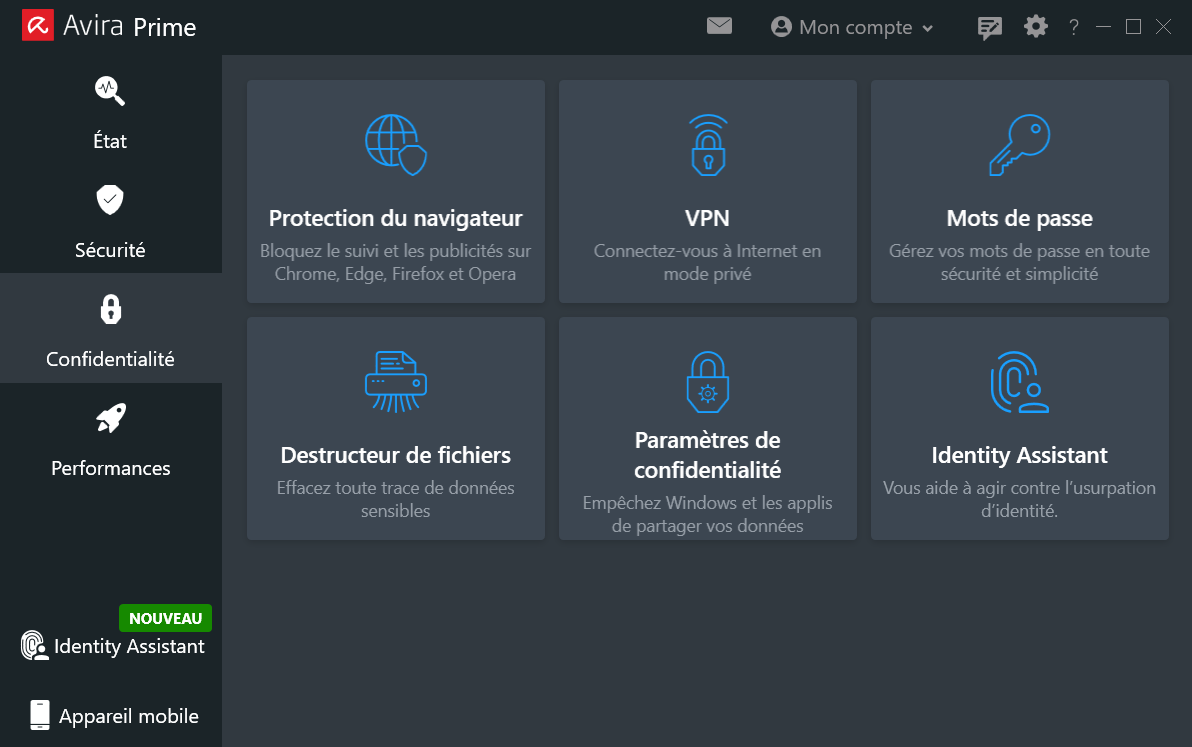
Task: Open messages via the envelope icon
Action: [719, 27]
